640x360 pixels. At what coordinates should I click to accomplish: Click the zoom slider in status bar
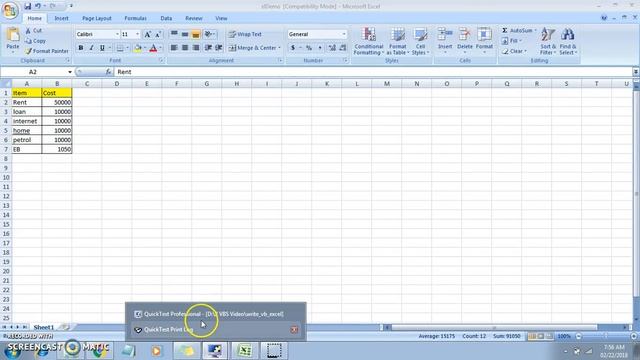606,336
